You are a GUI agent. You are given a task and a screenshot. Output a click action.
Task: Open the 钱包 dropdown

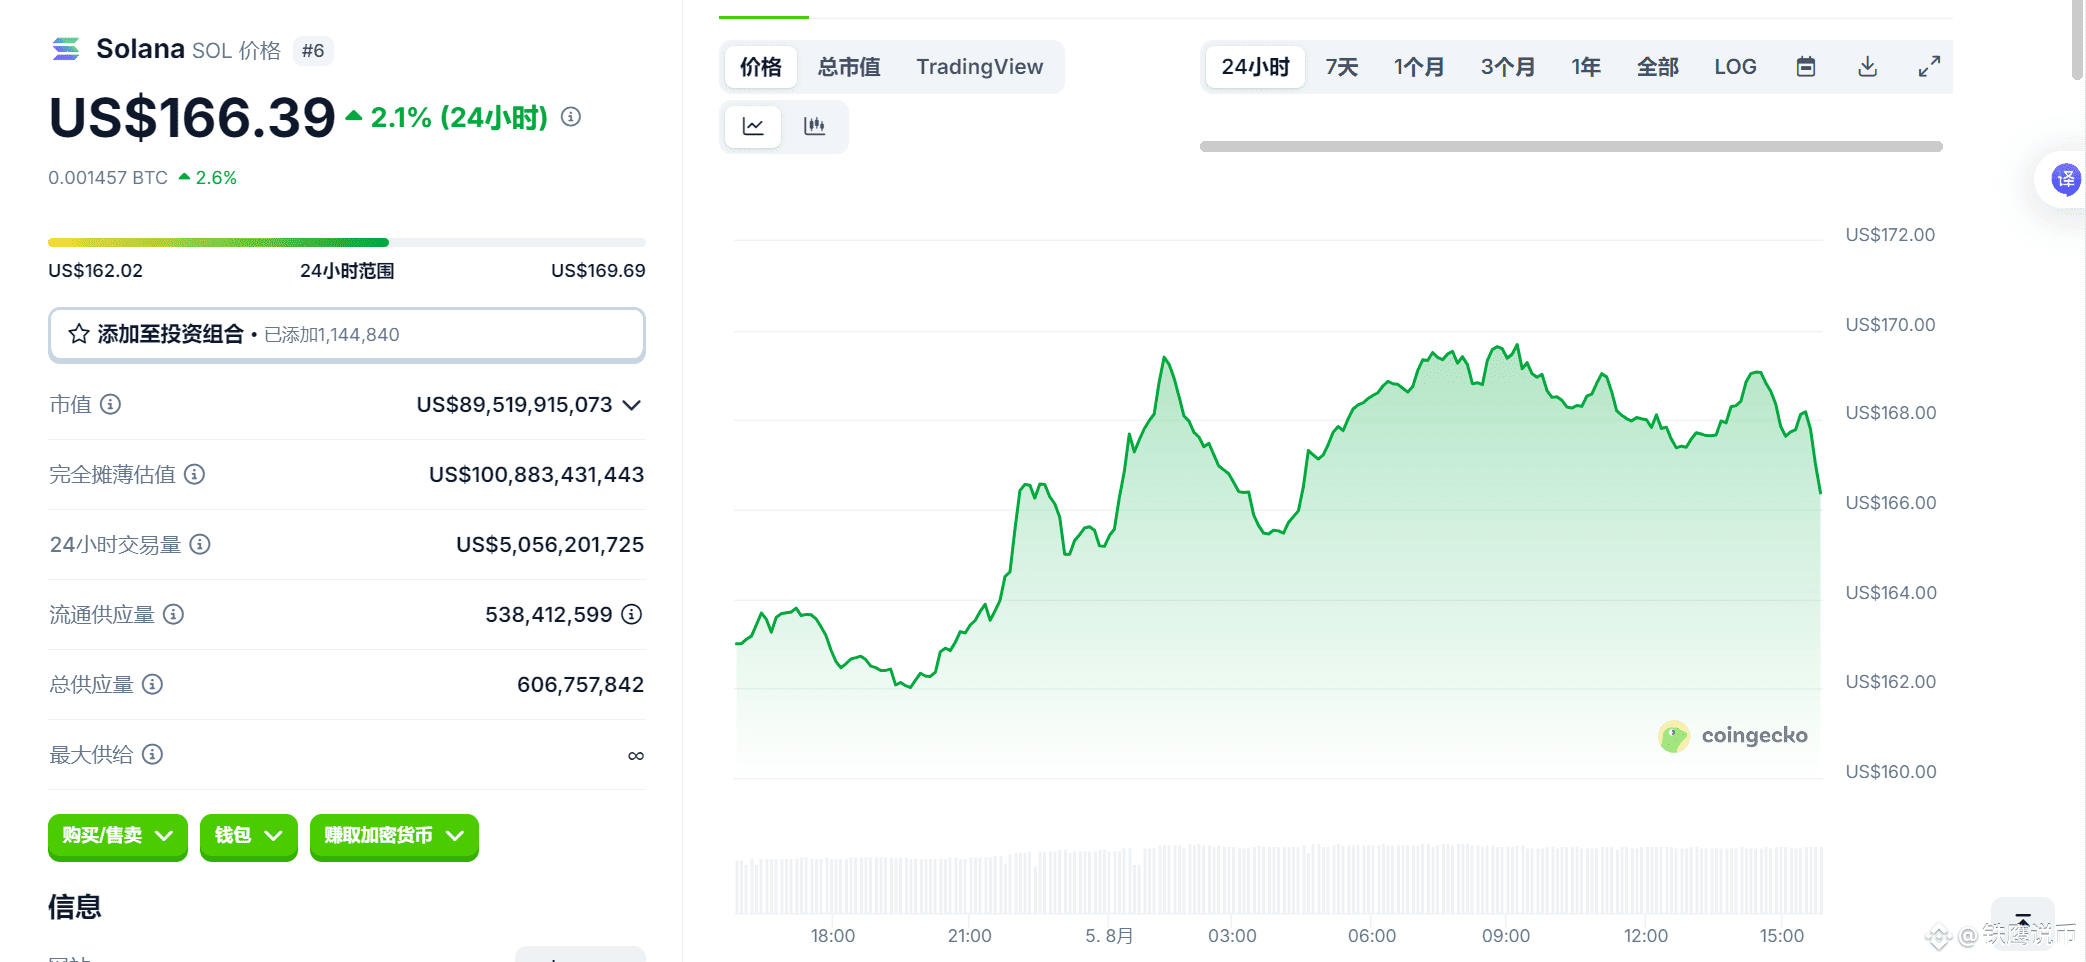point(248,836)
